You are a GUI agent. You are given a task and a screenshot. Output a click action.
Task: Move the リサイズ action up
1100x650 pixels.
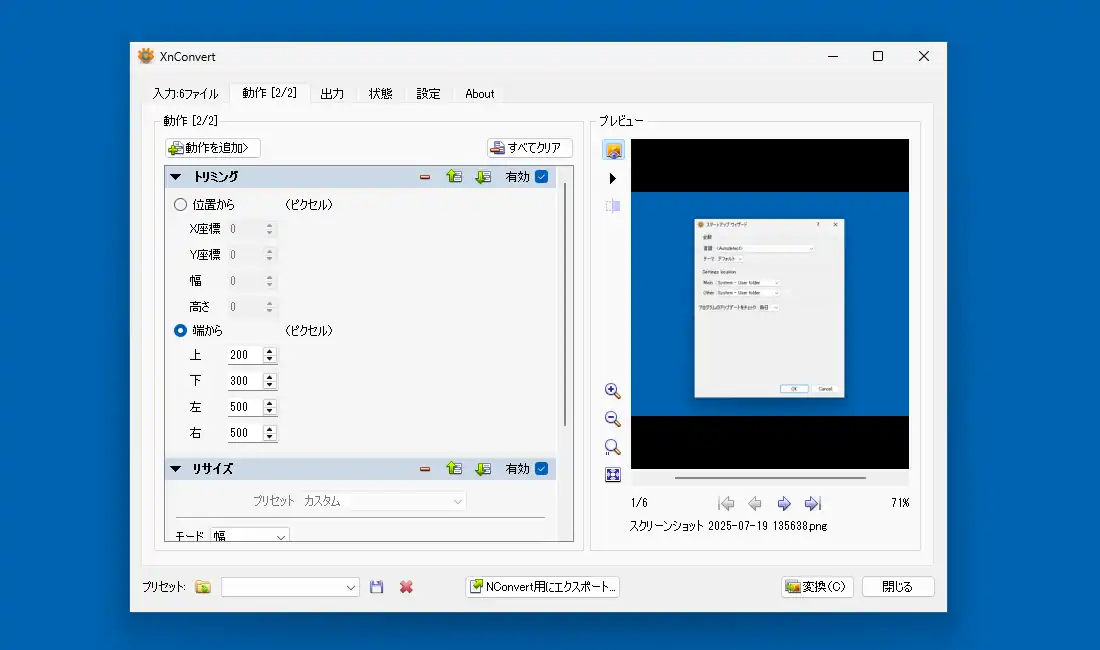(x=454, y=468)
